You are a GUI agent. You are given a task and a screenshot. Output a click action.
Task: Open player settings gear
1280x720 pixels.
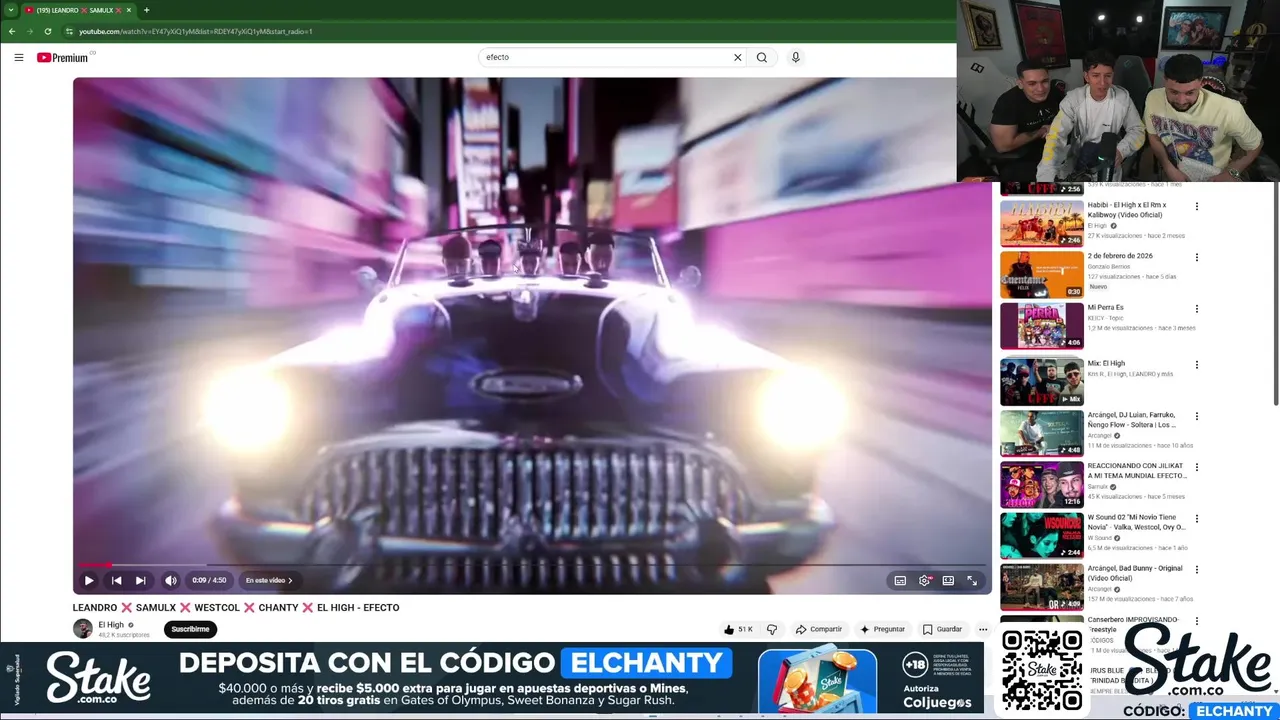click(925, 580)
